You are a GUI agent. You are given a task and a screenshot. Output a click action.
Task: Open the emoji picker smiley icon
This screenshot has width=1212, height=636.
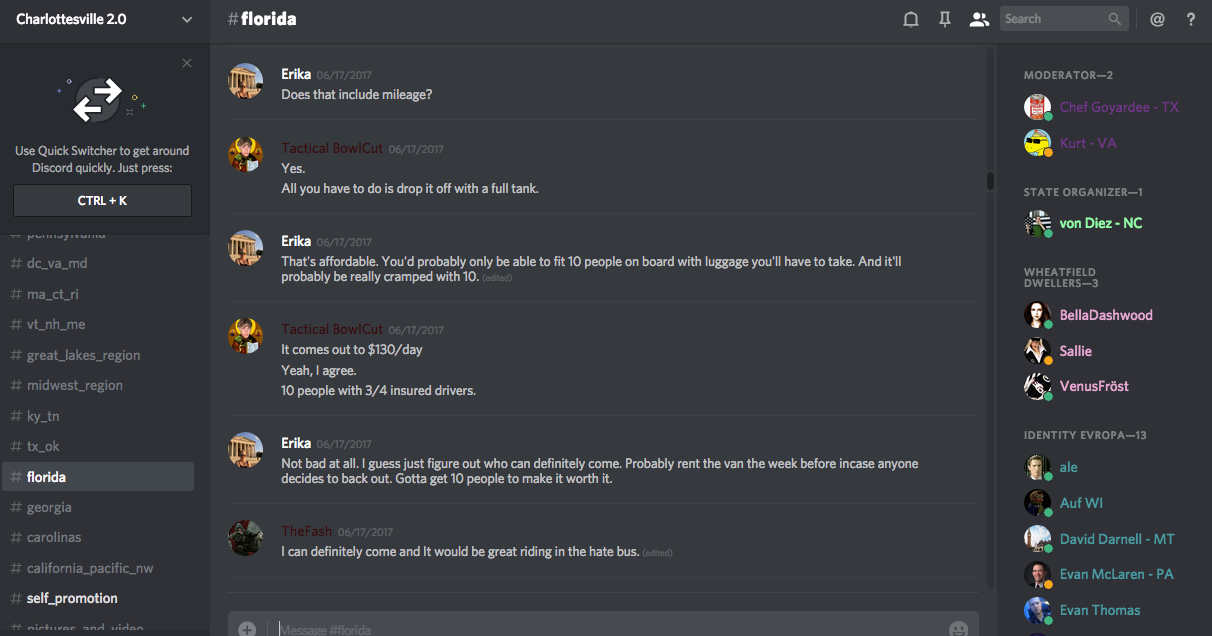point(958,629)
